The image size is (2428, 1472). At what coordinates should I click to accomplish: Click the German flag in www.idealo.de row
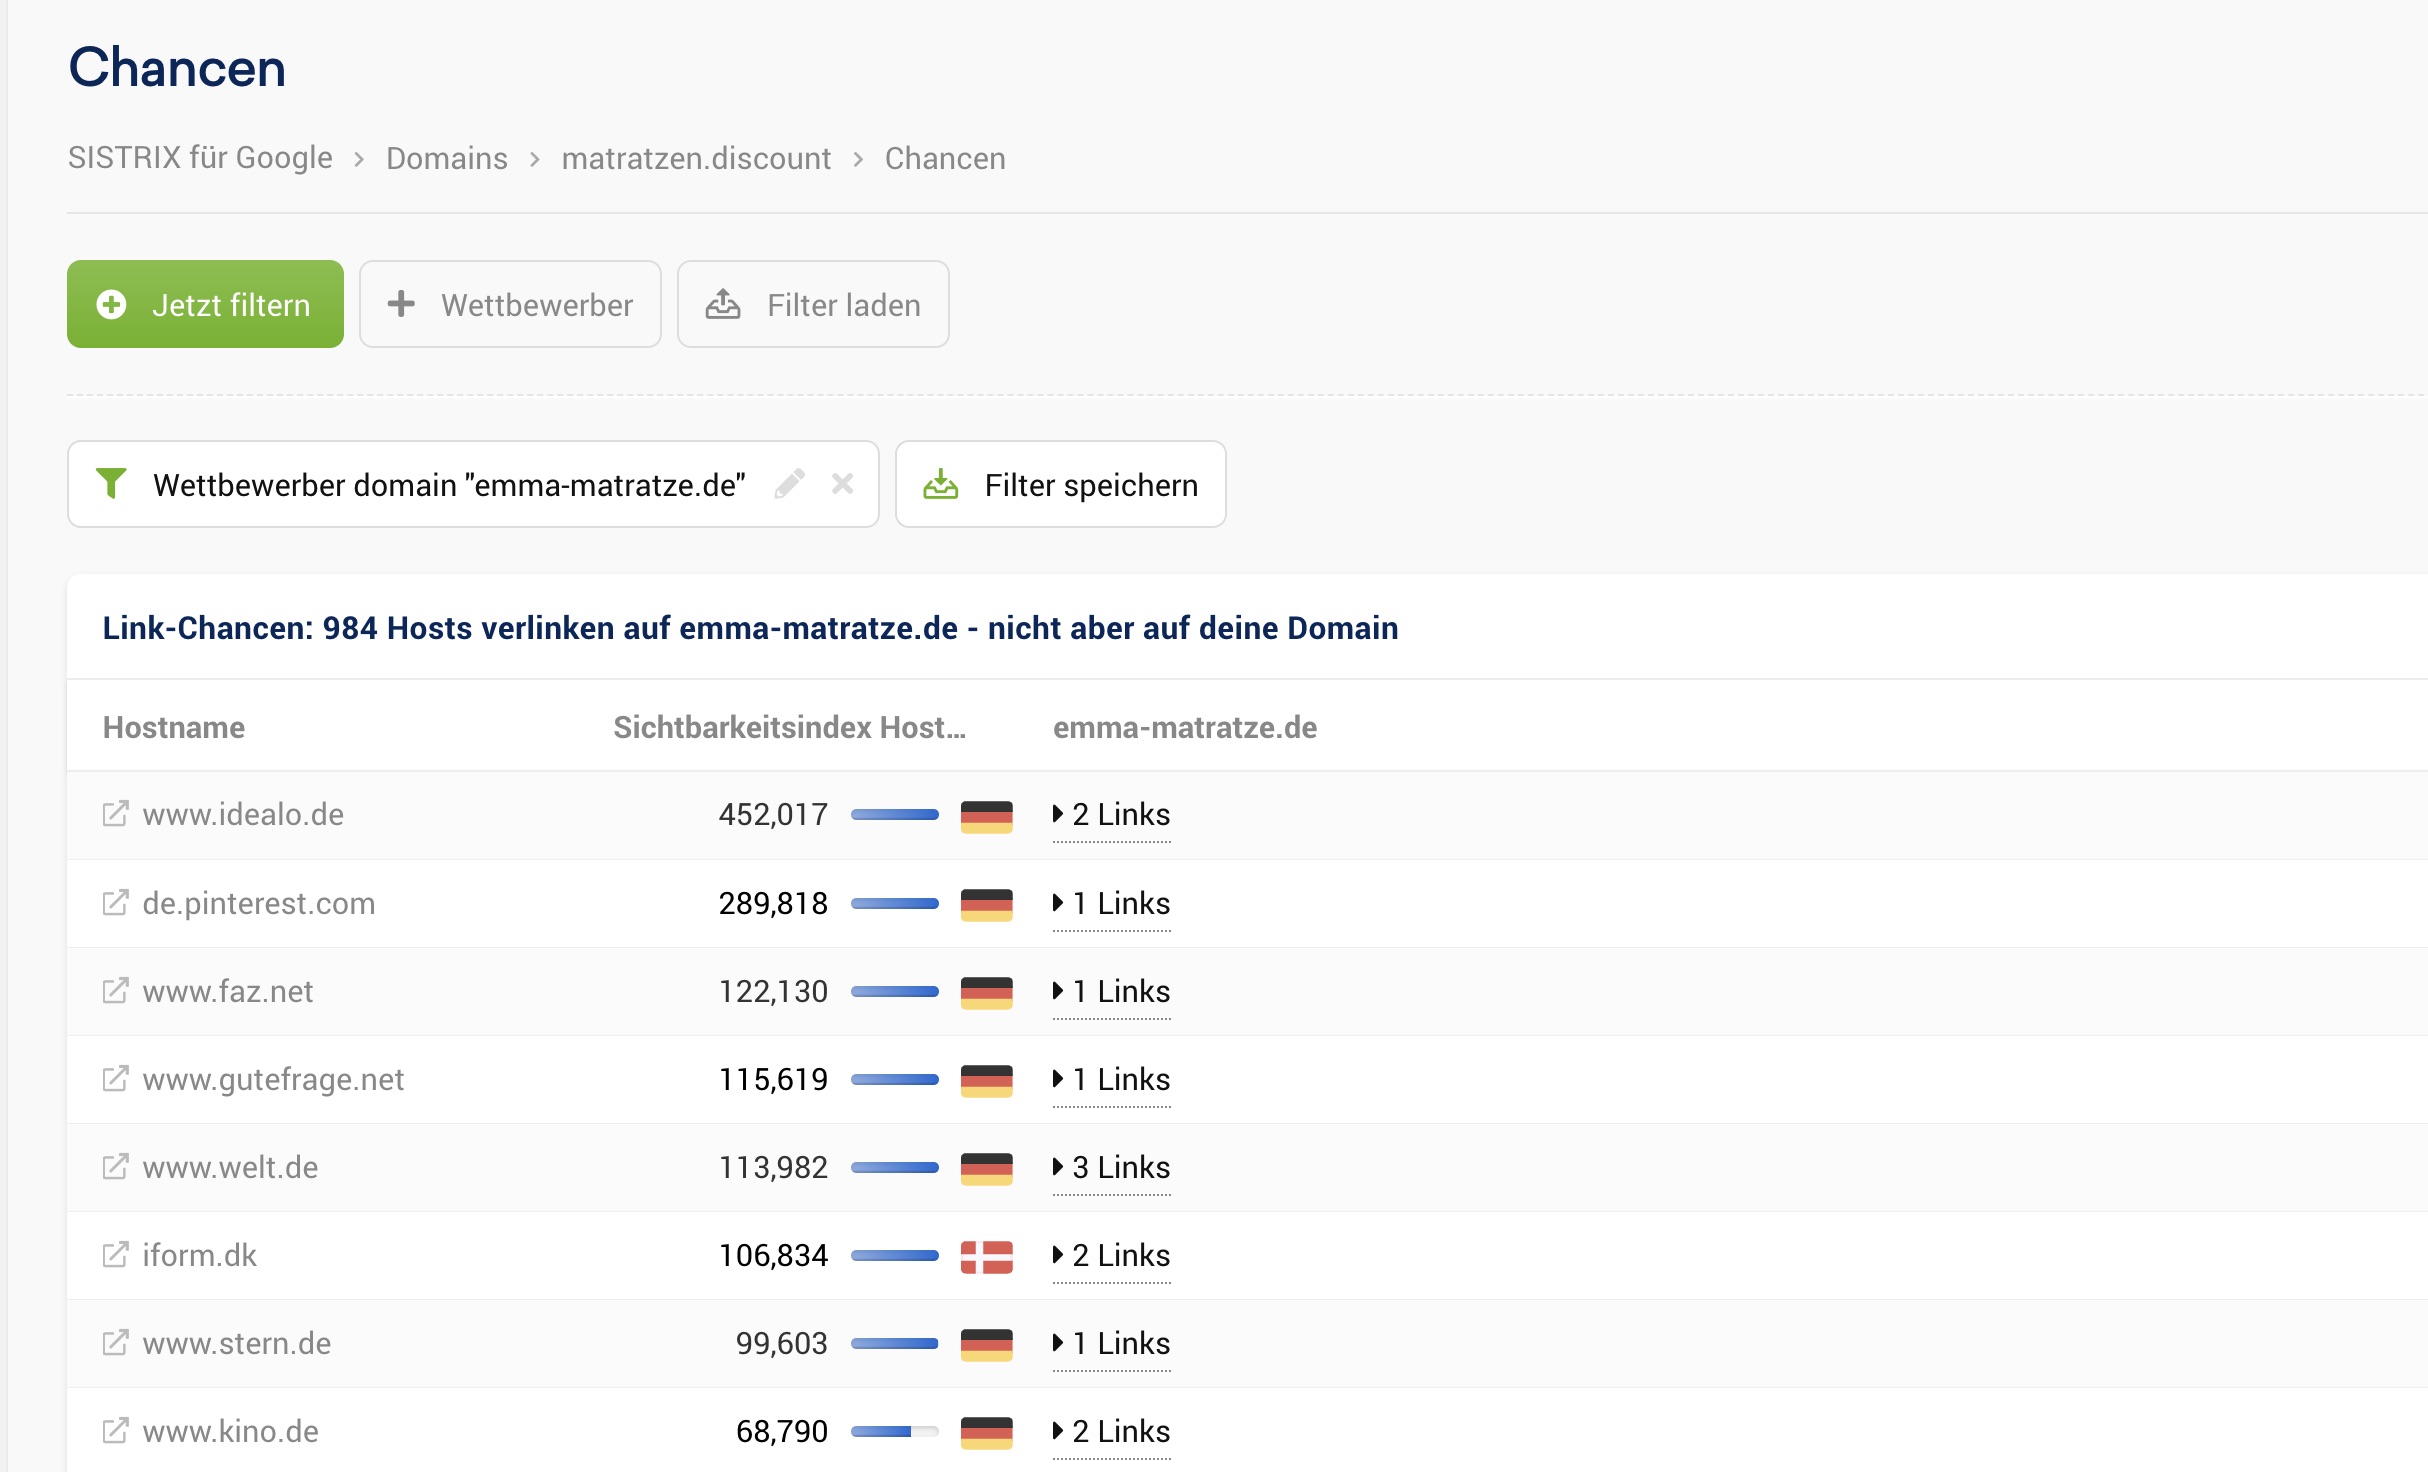click(986, 816)
